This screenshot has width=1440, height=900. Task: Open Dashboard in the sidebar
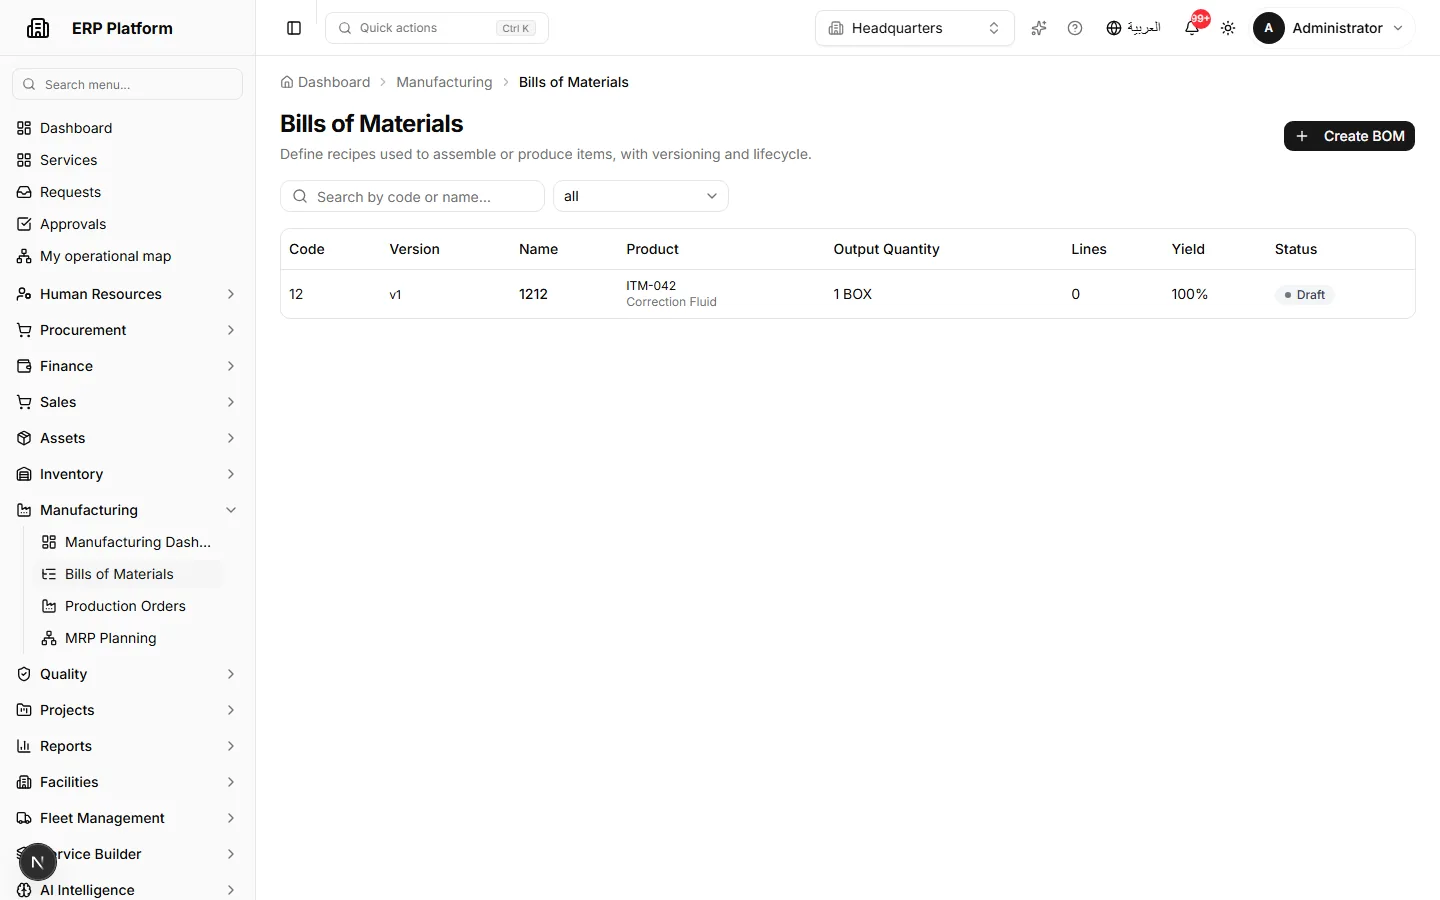click(128, 128)
